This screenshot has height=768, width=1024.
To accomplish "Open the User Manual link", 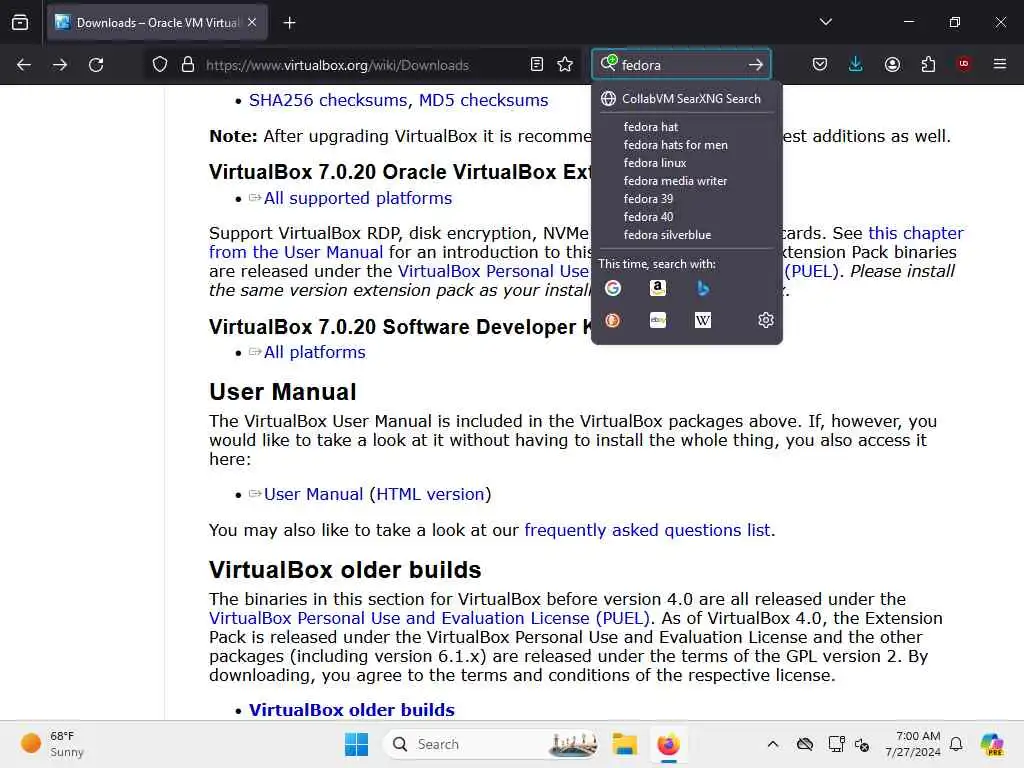I will click(x=313, y=494).
